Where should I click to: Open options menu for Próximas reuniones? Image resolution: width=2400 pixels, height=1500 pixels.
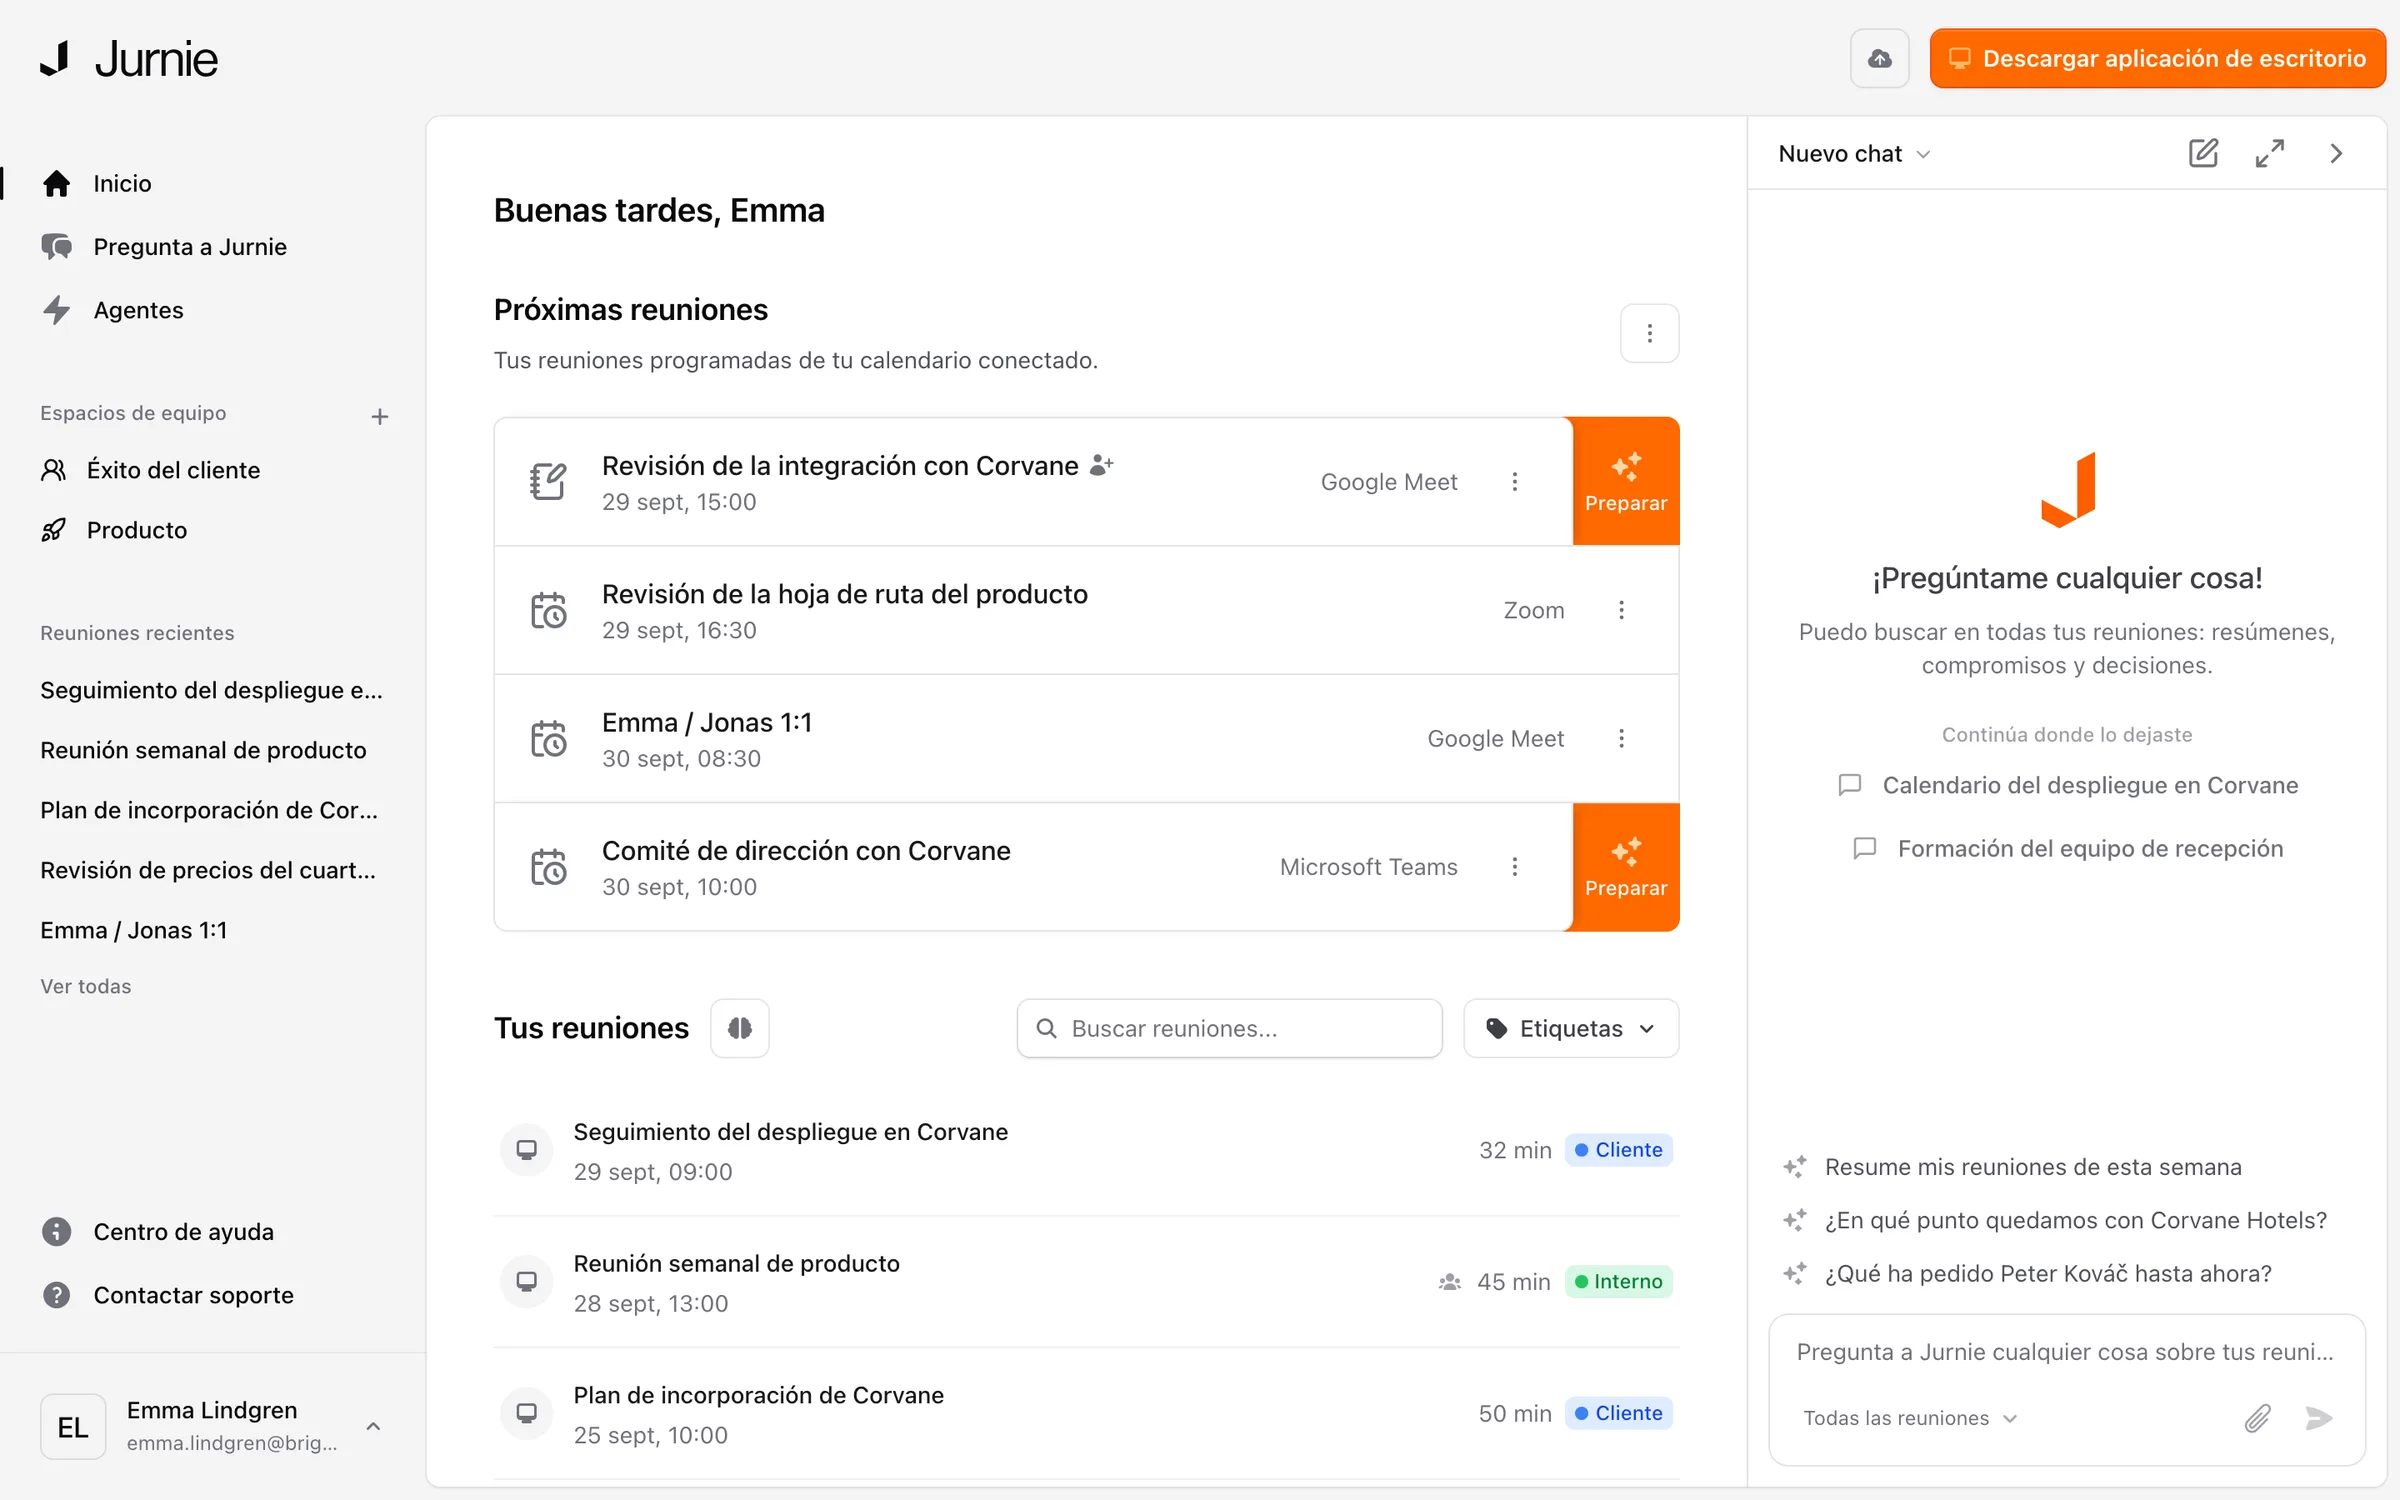click(1649, 333)
